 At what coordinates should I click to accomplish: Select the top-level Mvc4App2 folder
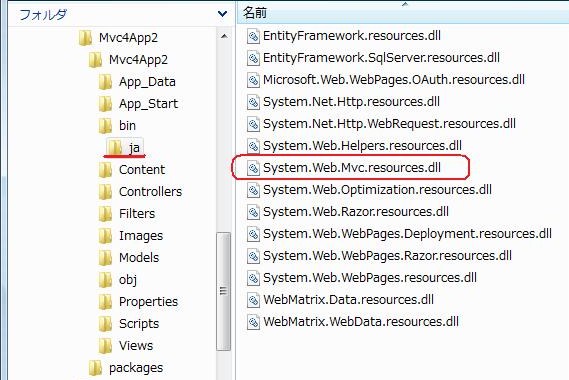(x=128, y=38)
